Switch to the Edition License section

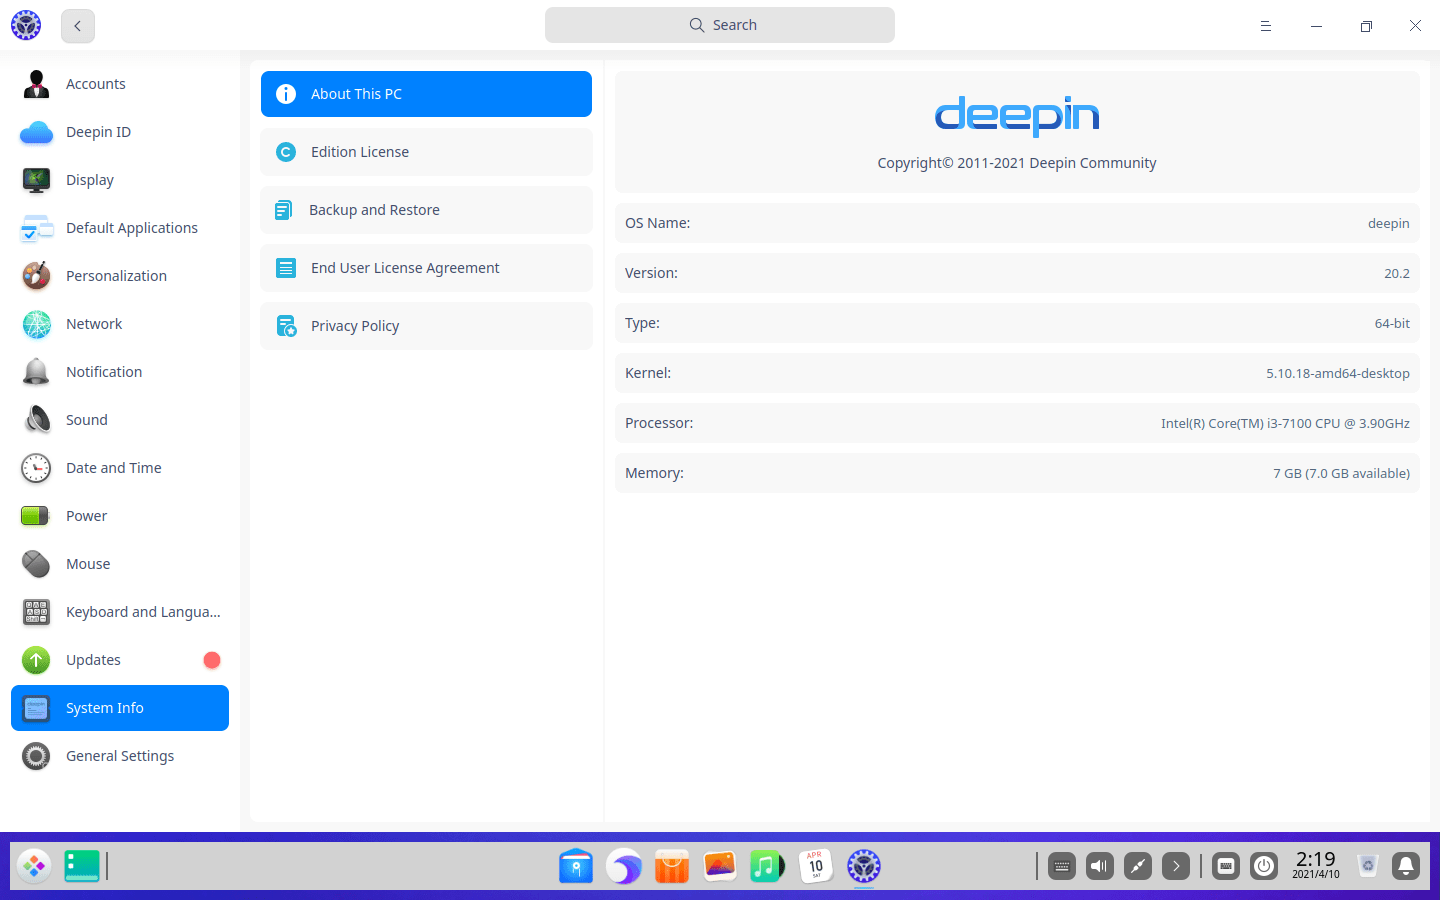click(x=425, y=151)
